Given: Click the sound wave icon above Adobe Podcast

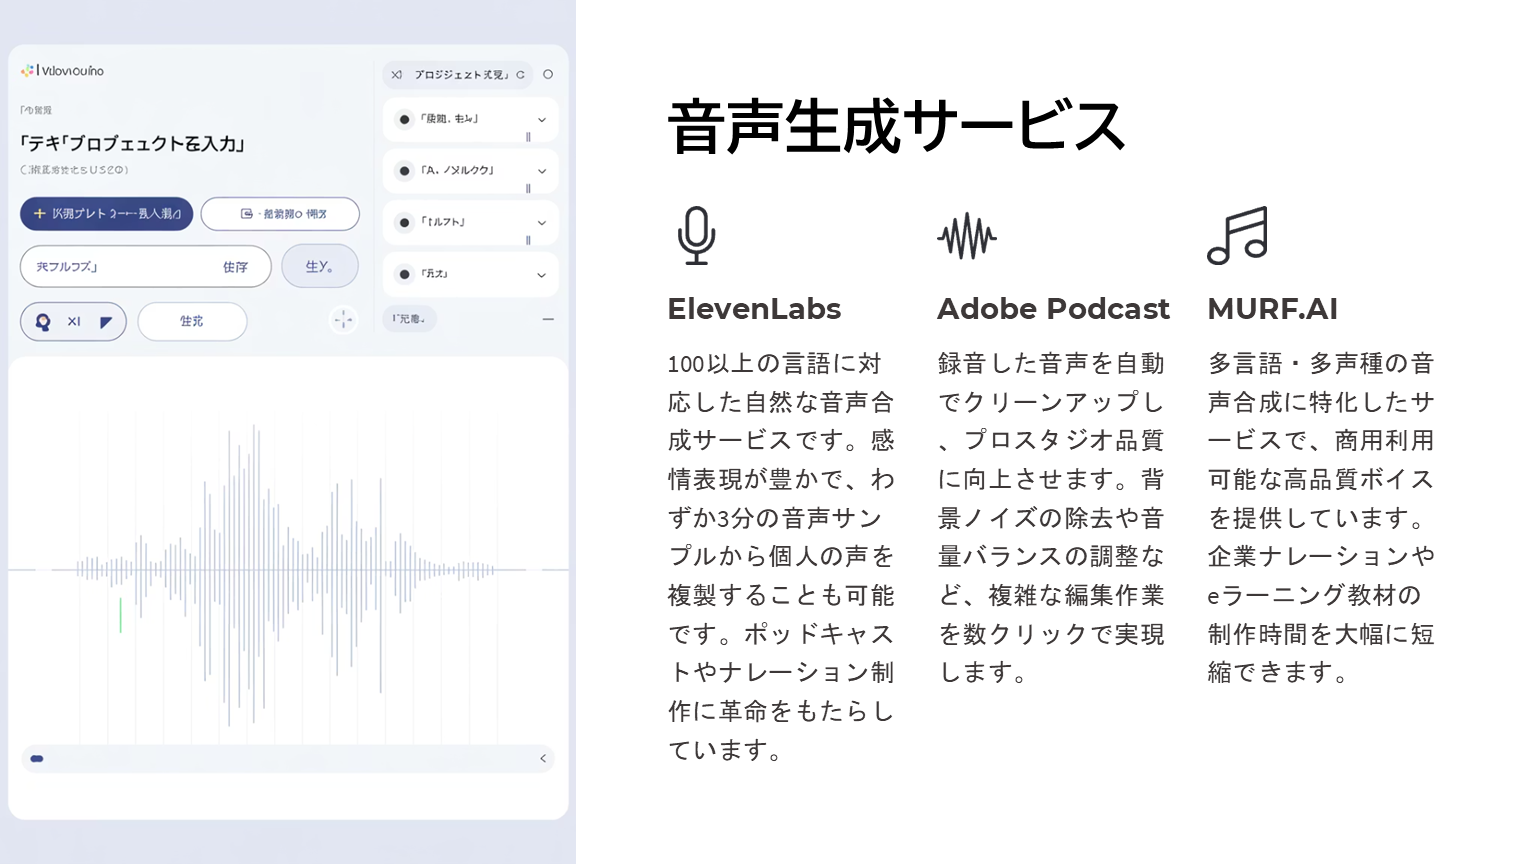Looking at the screenshot, I should coord(967,237).
